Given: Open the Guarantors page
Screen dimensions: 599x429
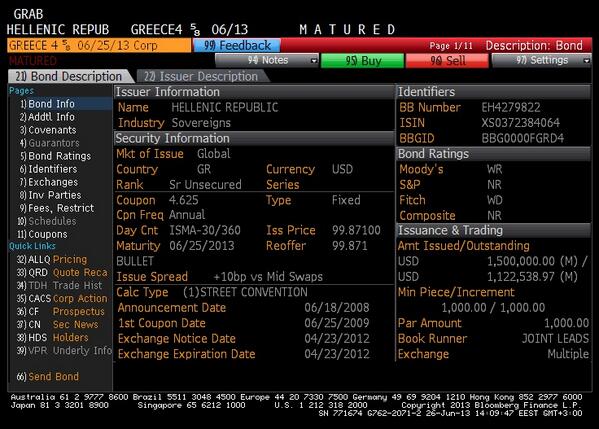Looking at the screenshot, I should (x=50, y=143).
